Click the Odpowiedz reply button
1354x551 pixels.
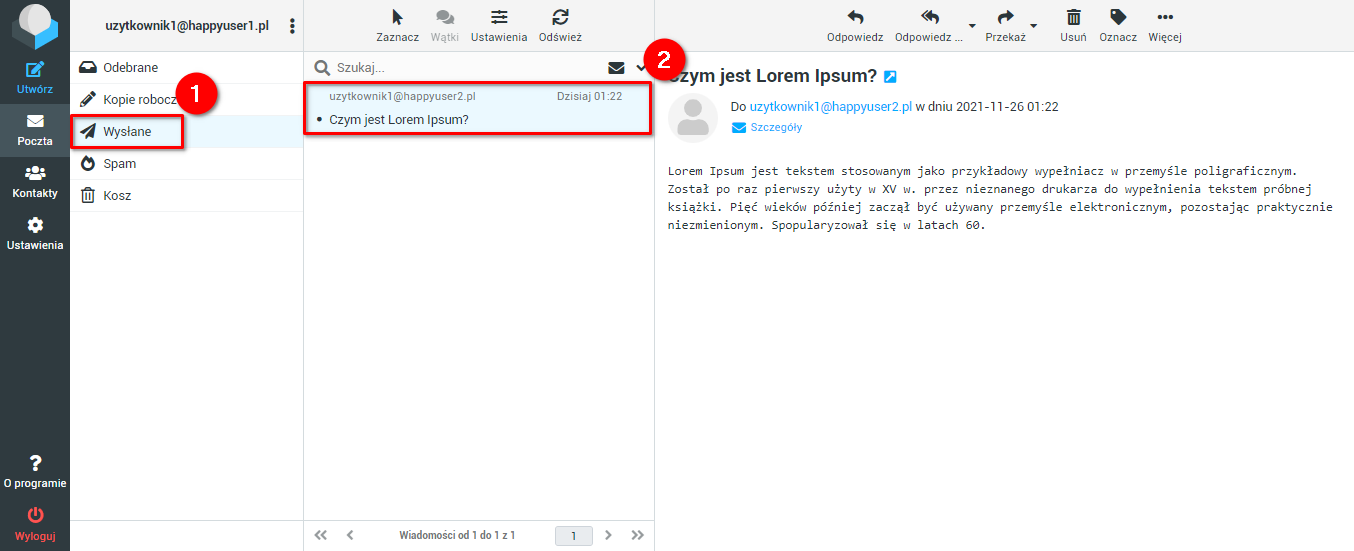point(855,26)
